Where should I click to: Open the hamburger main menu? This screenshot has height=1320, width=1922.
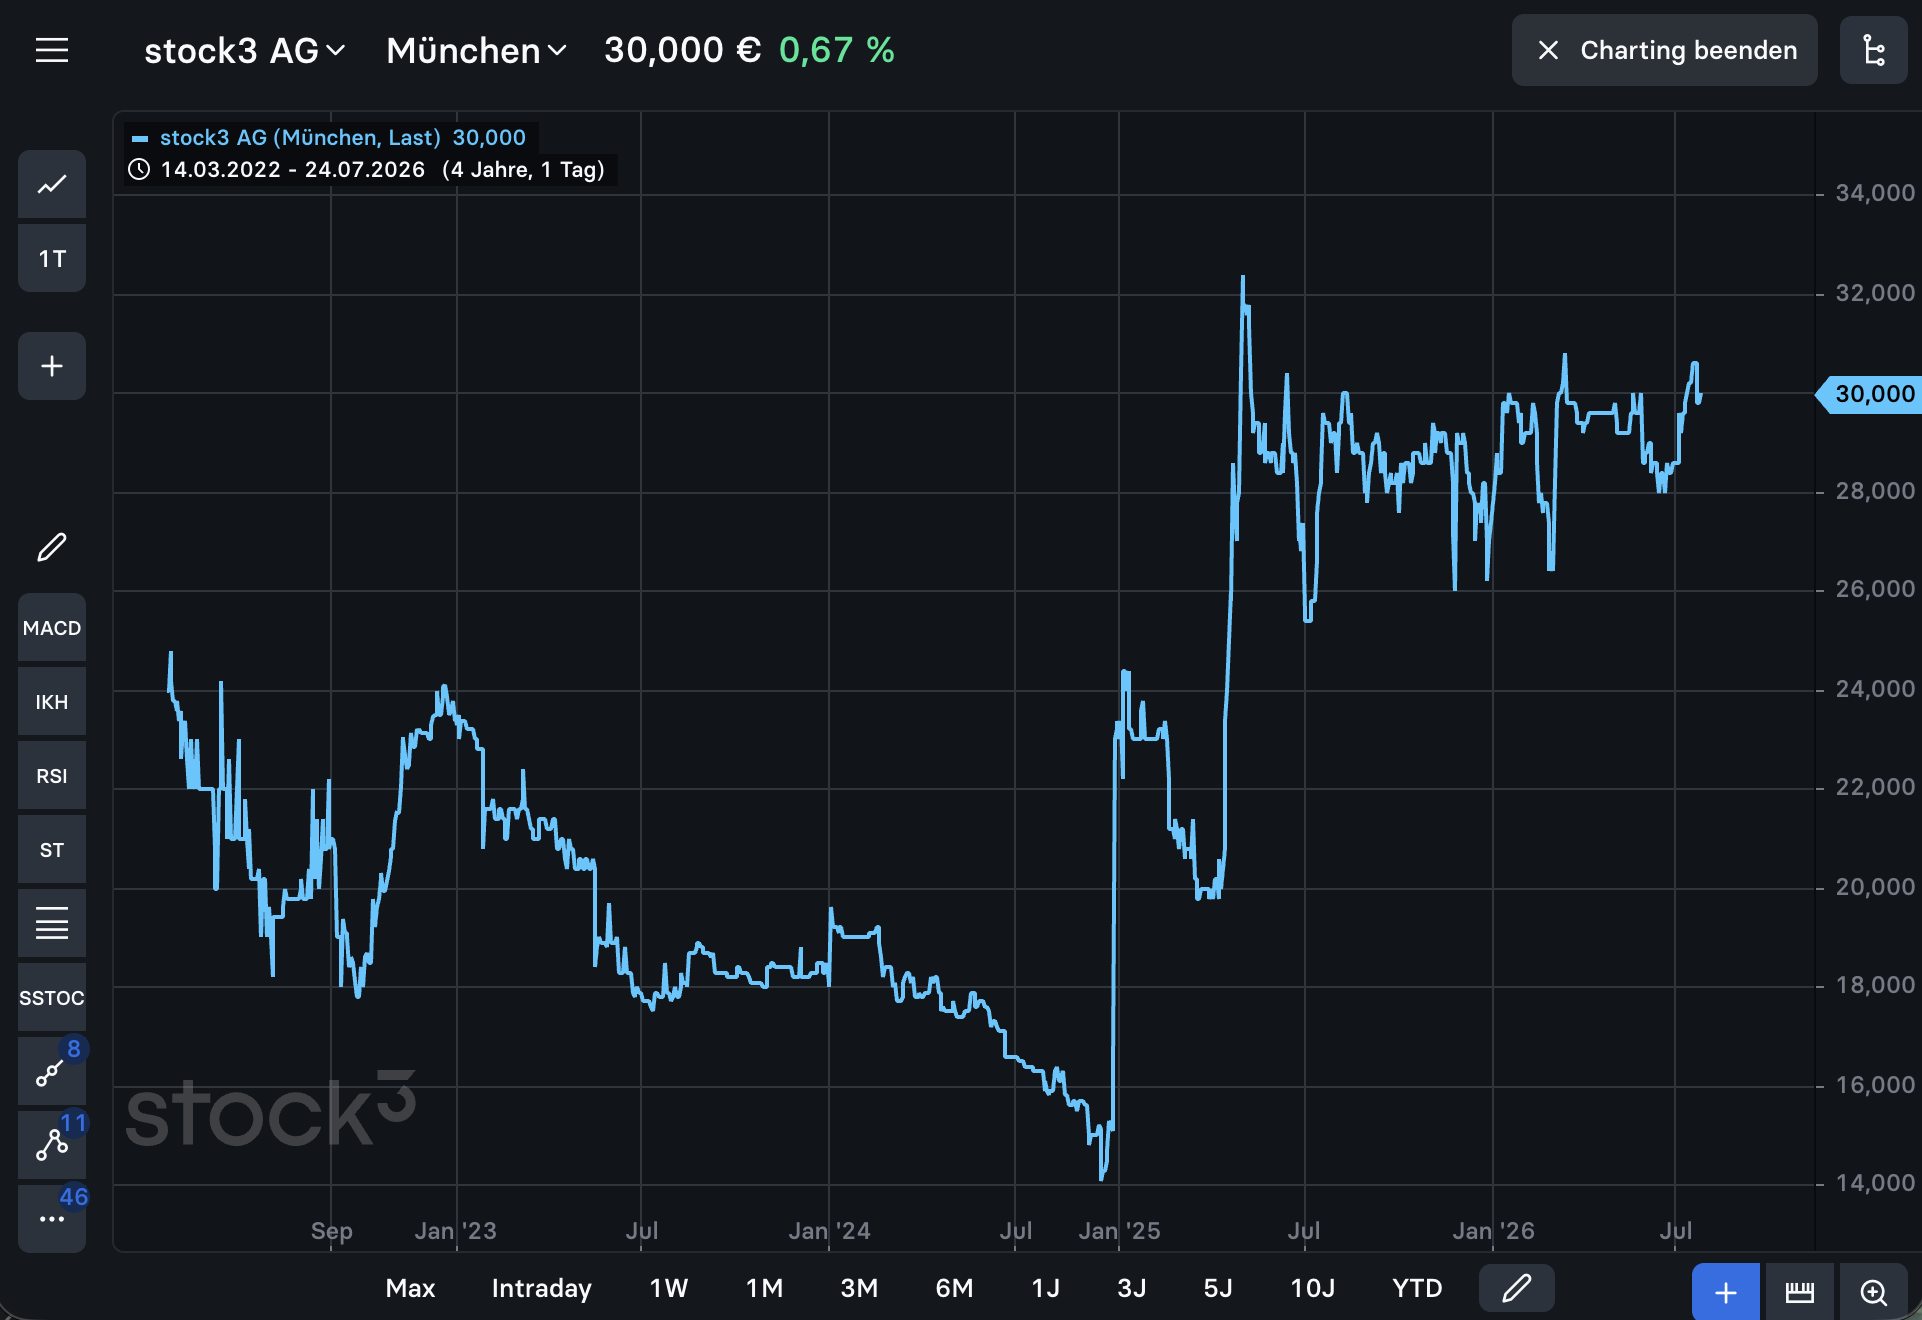click(x=52, y=50)
